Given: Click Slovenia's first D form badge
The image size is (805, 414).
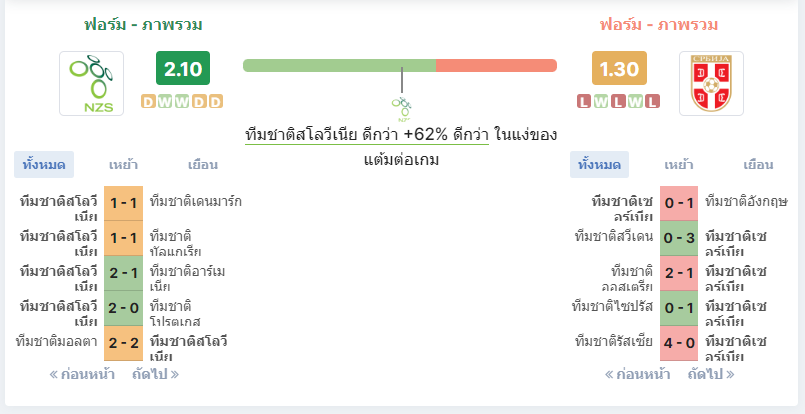Looking at the screenshot, I should [x=148, y=102].
